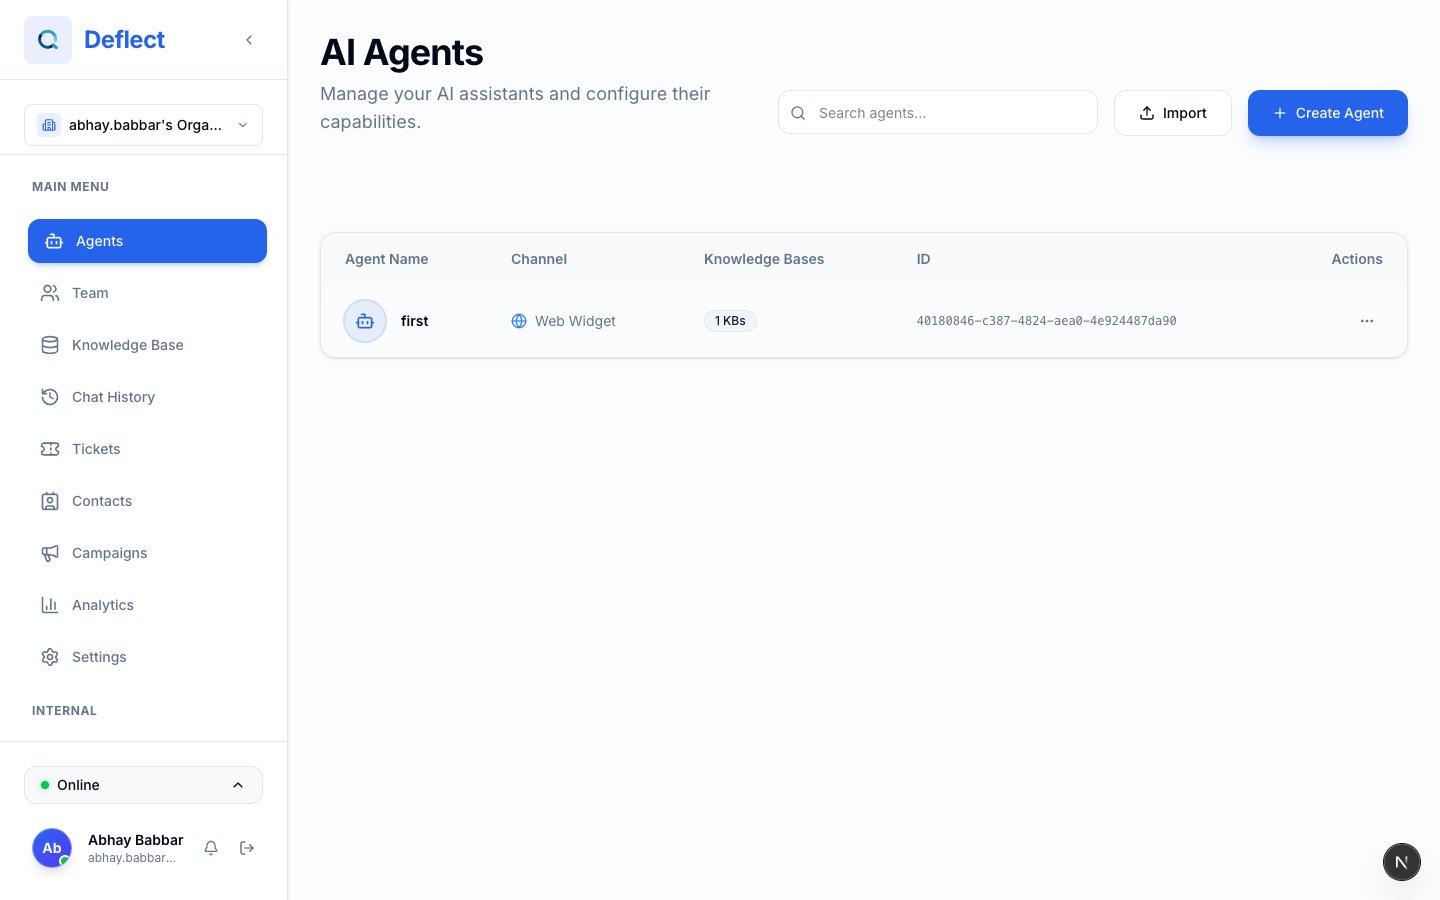Viewport: 1440px width, 900px height.
Task: Click the Contacts address book icon
Action: tap(50, 501)
